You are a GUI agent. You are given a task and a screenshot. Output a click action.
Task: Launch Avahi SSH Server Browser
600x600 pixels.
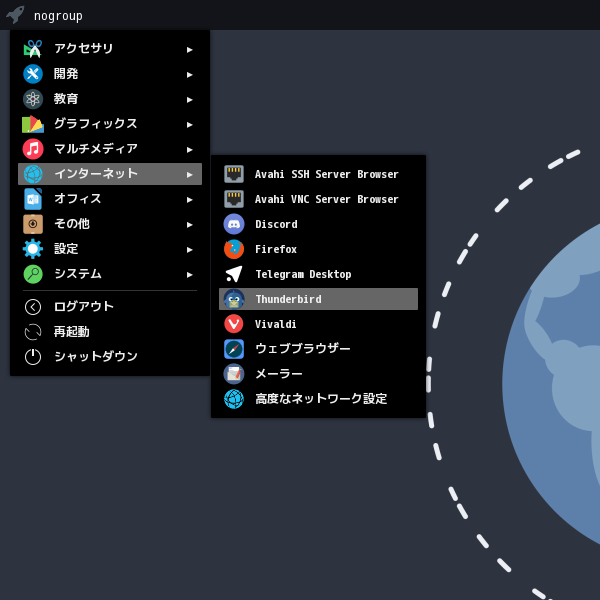(318, 174)
